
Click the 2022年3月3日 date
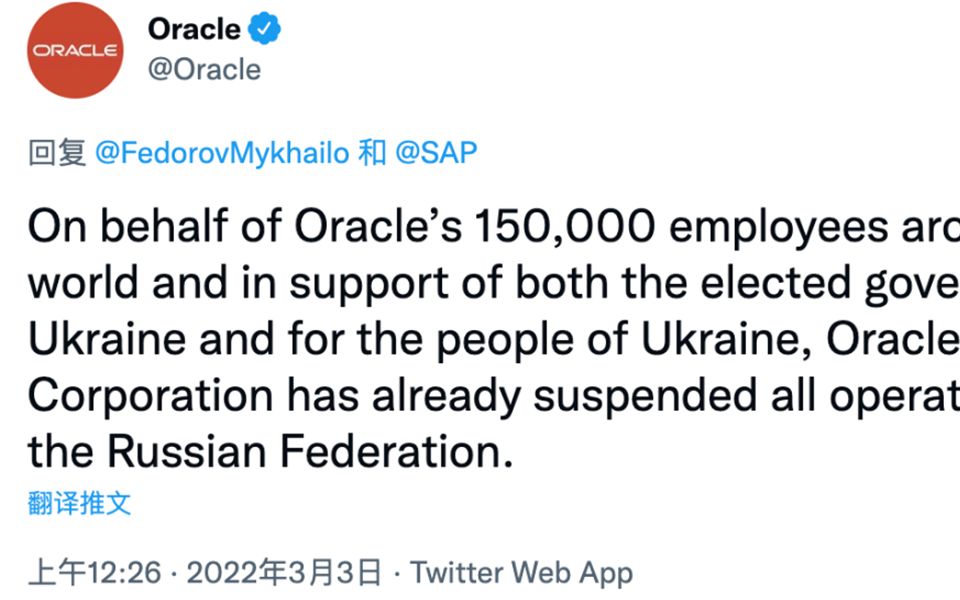point(284,573)
